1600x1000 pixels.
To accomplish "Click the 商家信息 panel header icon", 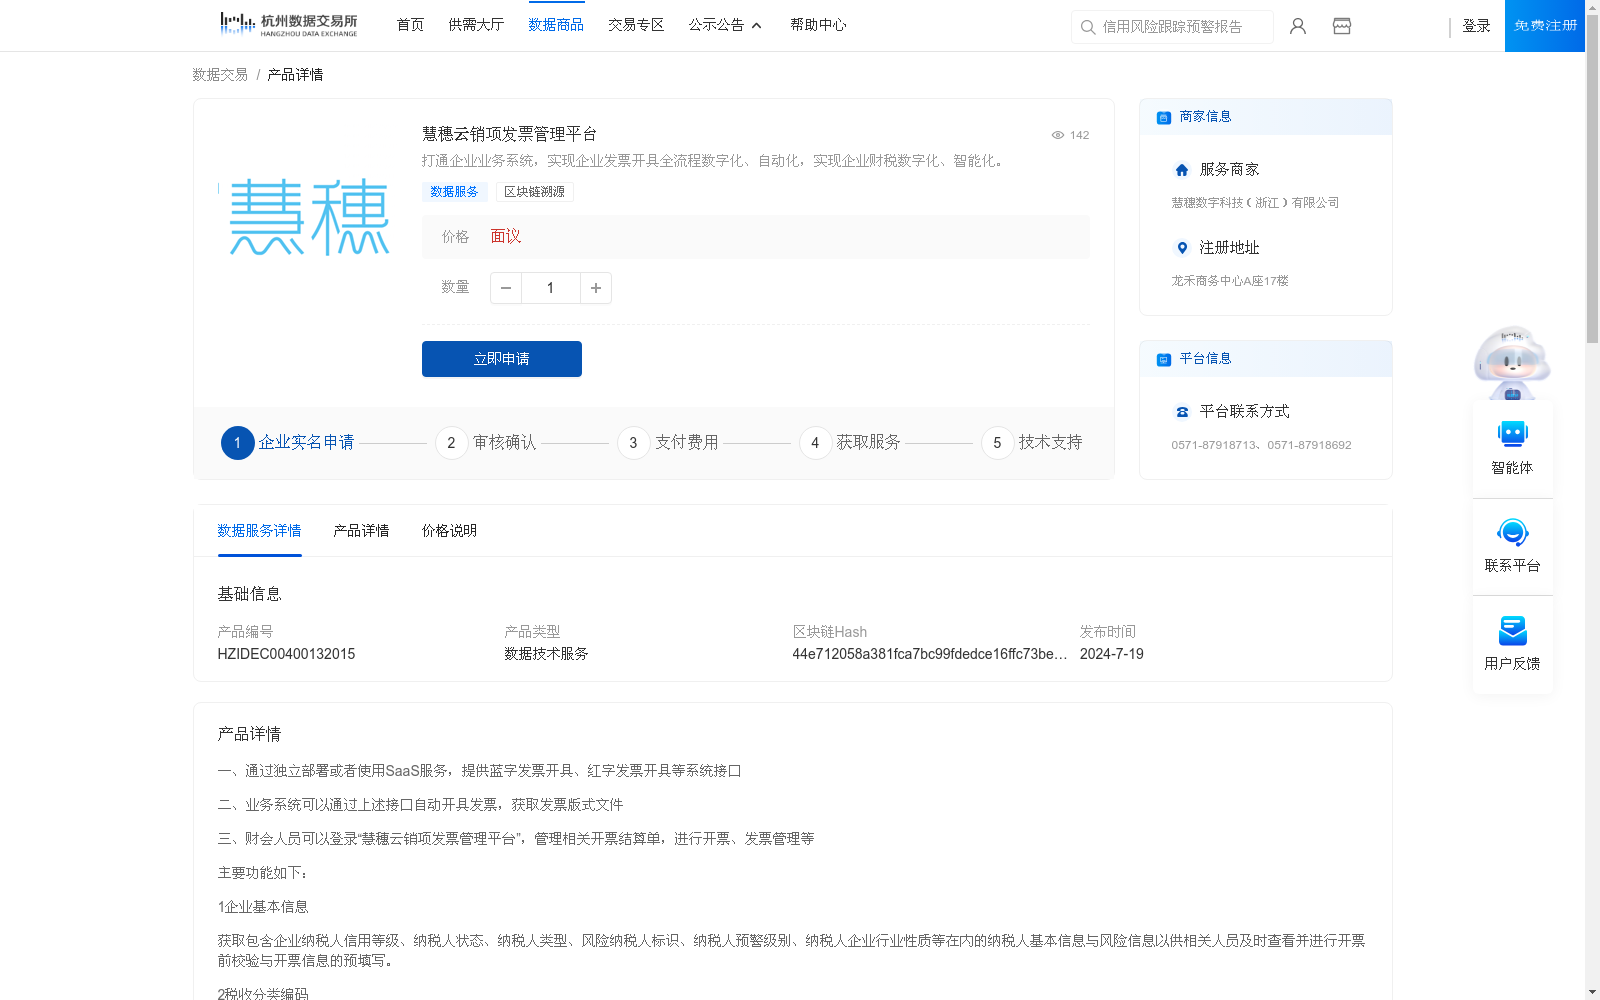I will pyautogui.click(x=1164, y=117).
